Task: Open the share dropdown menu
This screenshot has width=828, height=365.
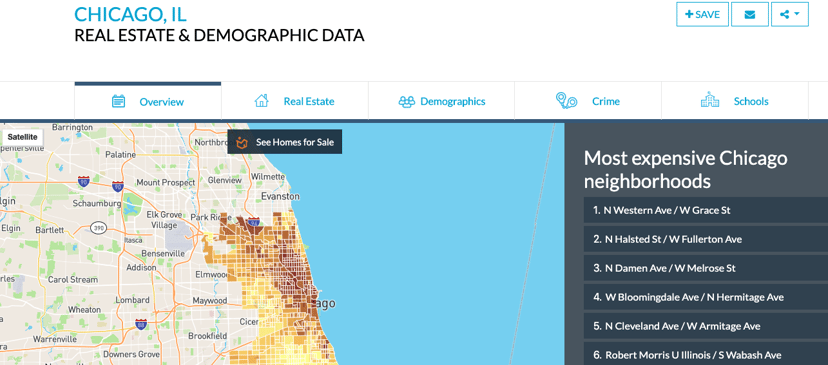Action: (x=789, y=14)
